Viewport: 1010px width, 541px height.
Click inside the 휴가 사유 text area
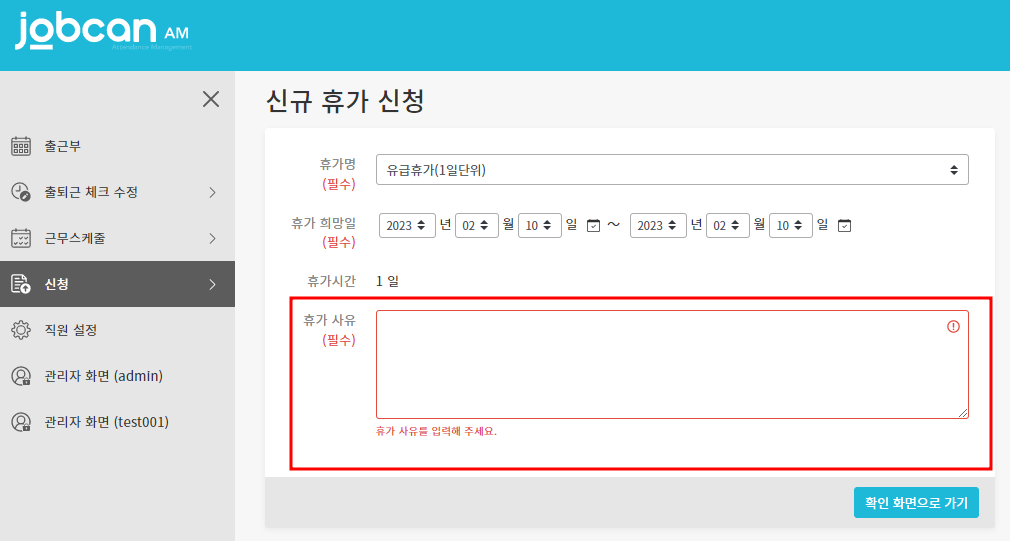coord(660,365)
